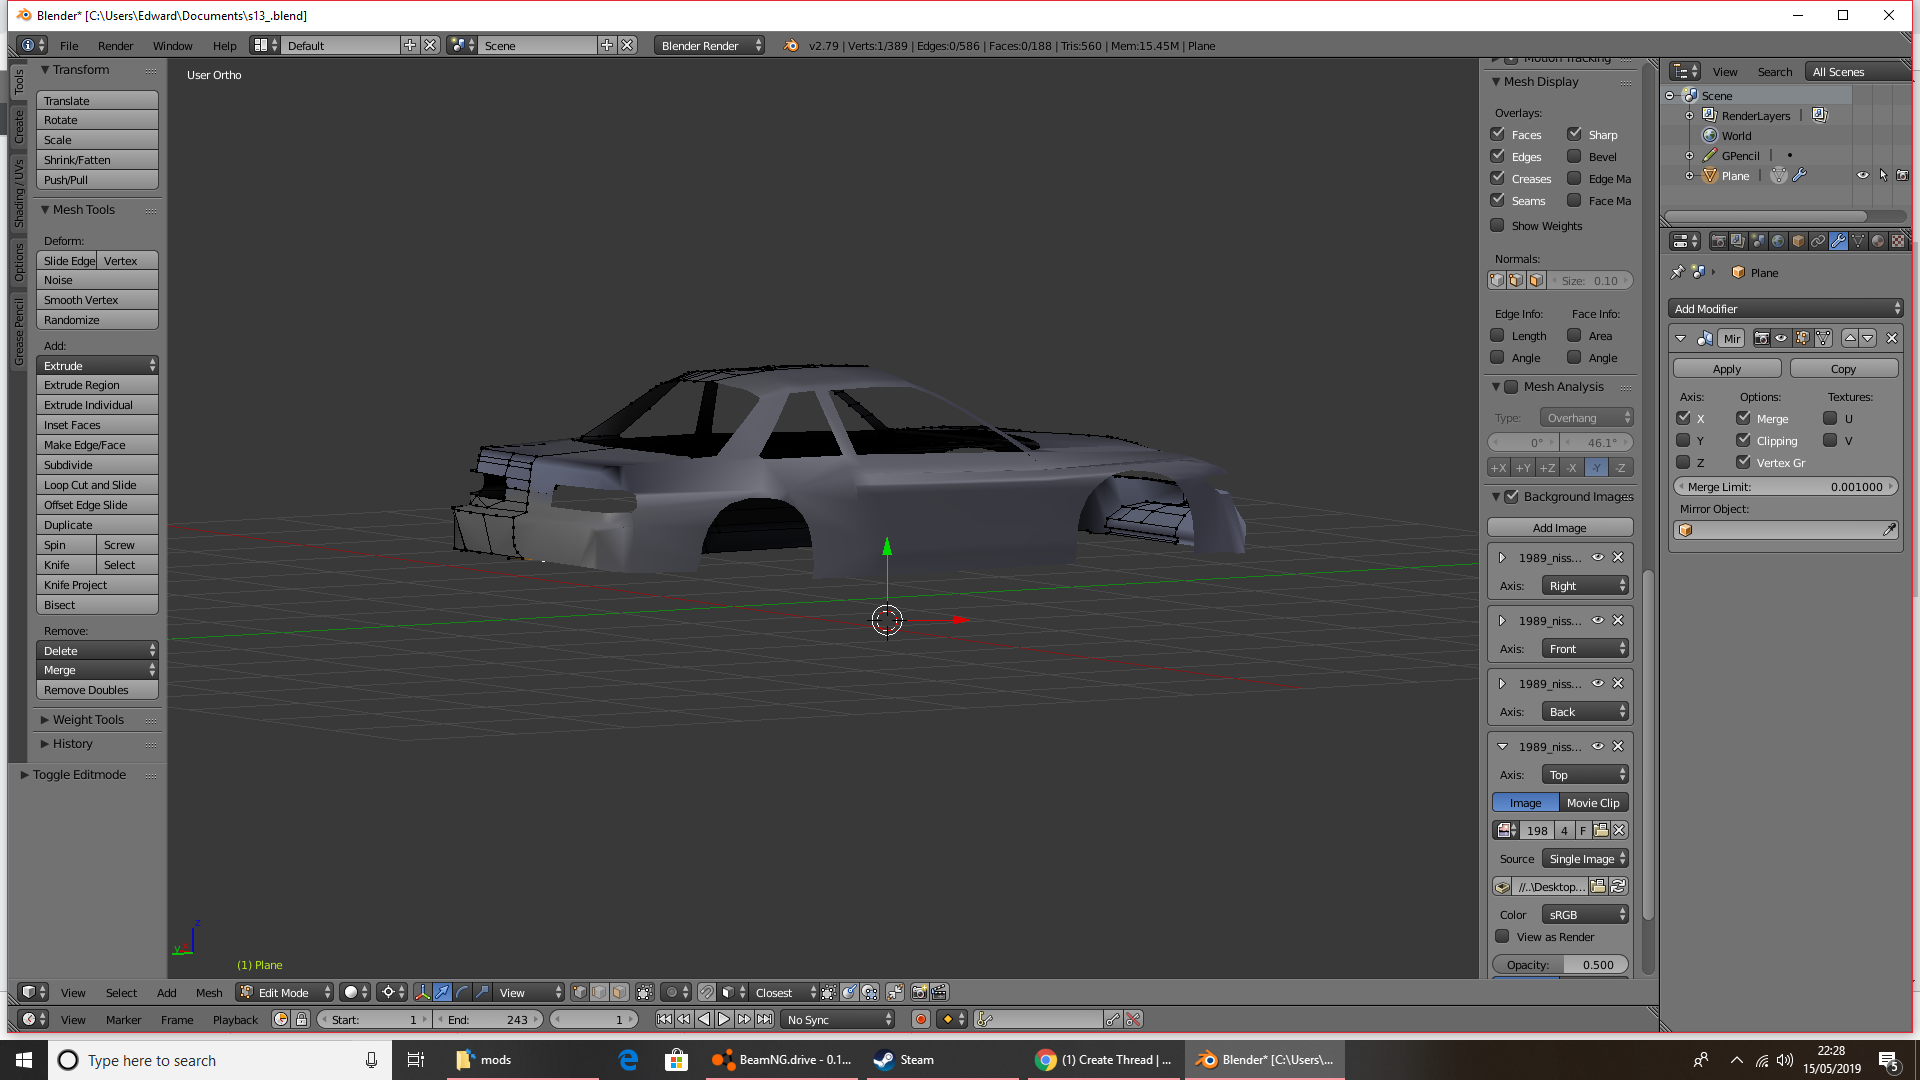The width and height of the screenshot is (1920, 1080).
Task: Enable the Bevel overlay checkbox
Action: click(x=1574, y=156)
